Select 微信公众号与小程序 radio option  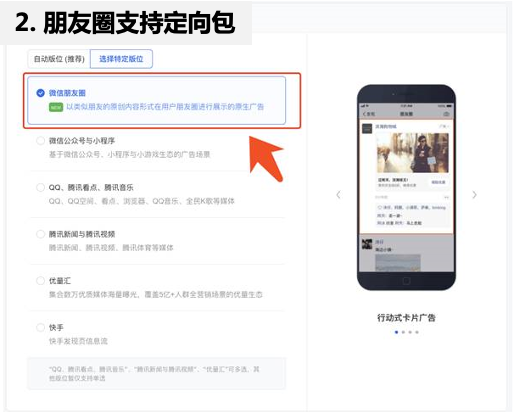pos(40,141)
